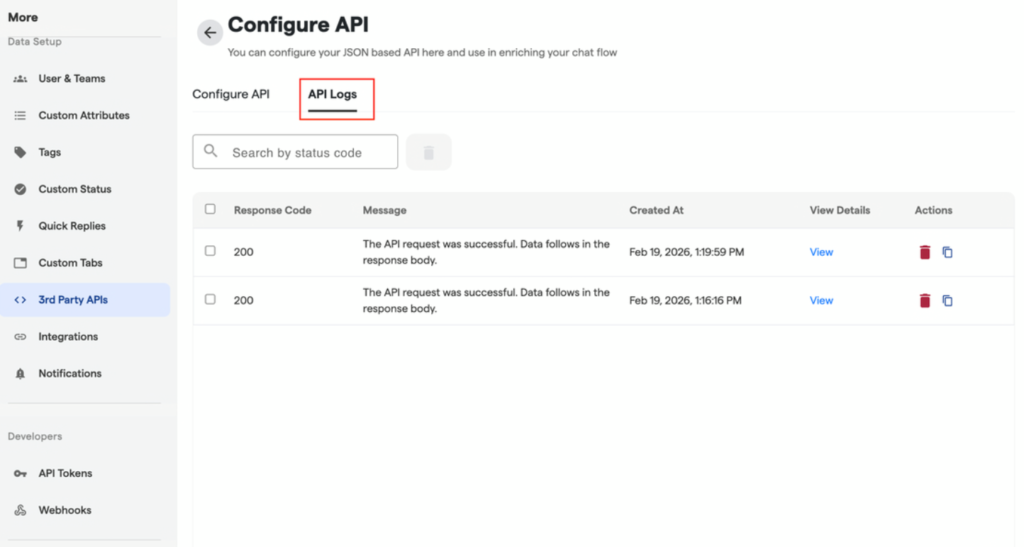This screenshot has height=547, width=1024.
Task: Click the API Tokens key icon
Action: point(20,474)
